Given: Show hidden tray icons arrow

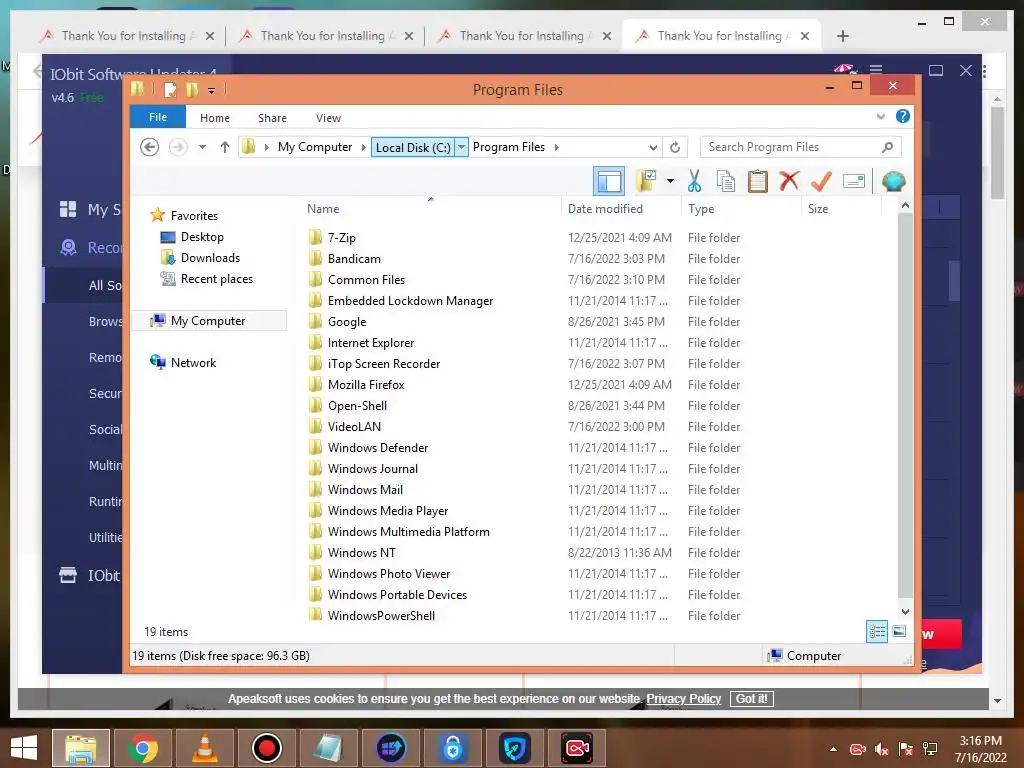Looking at the screenshot, I should click(x=833, y=748).
